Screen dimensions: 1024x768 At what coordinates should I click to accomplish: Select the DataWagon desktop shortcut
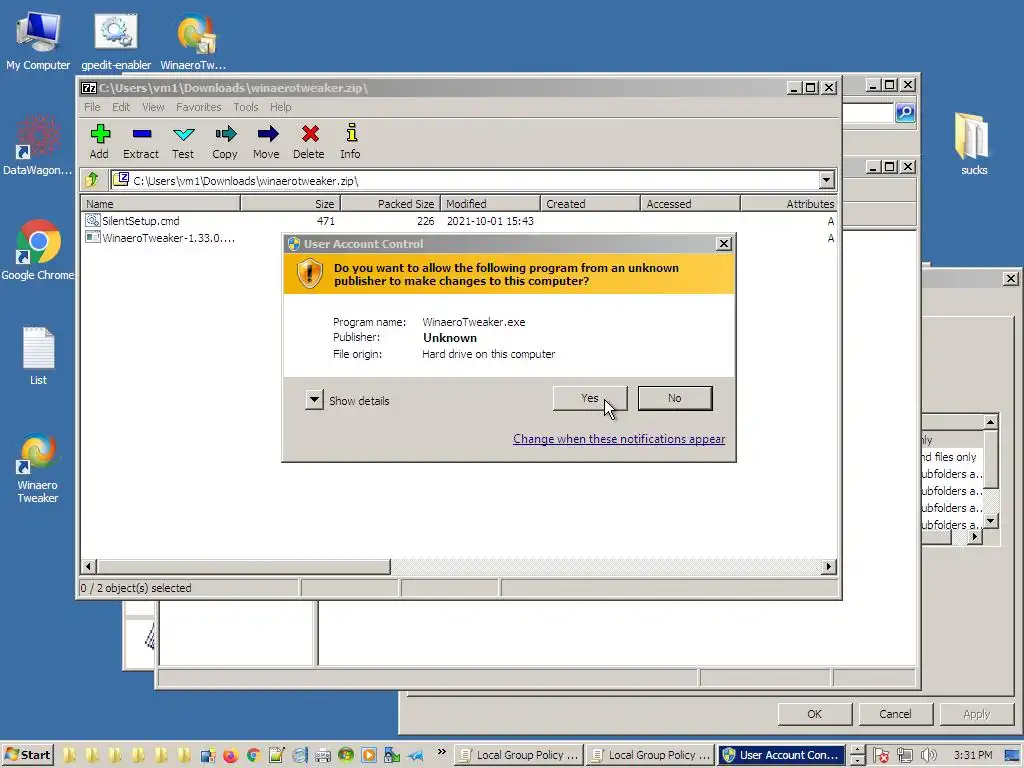point(37,146)
